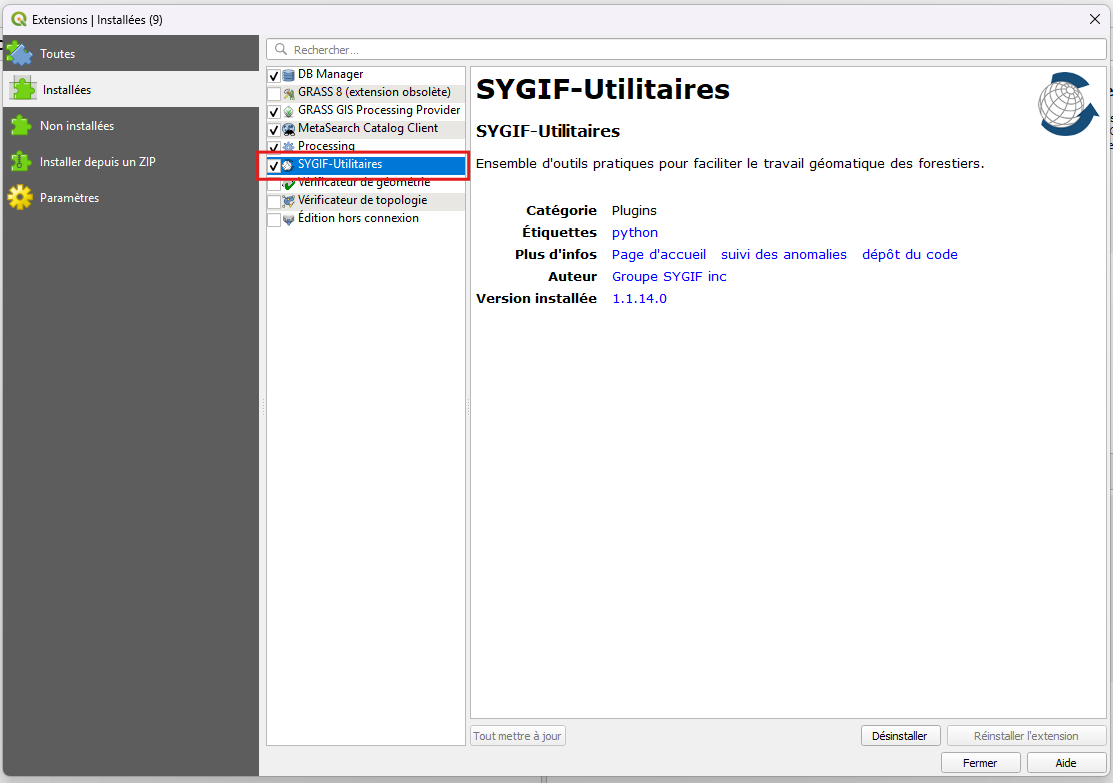Click the GRASS GIS Processing Provider icon
The height and width of the screenshot is (783, 1113).
coord(289,111)
